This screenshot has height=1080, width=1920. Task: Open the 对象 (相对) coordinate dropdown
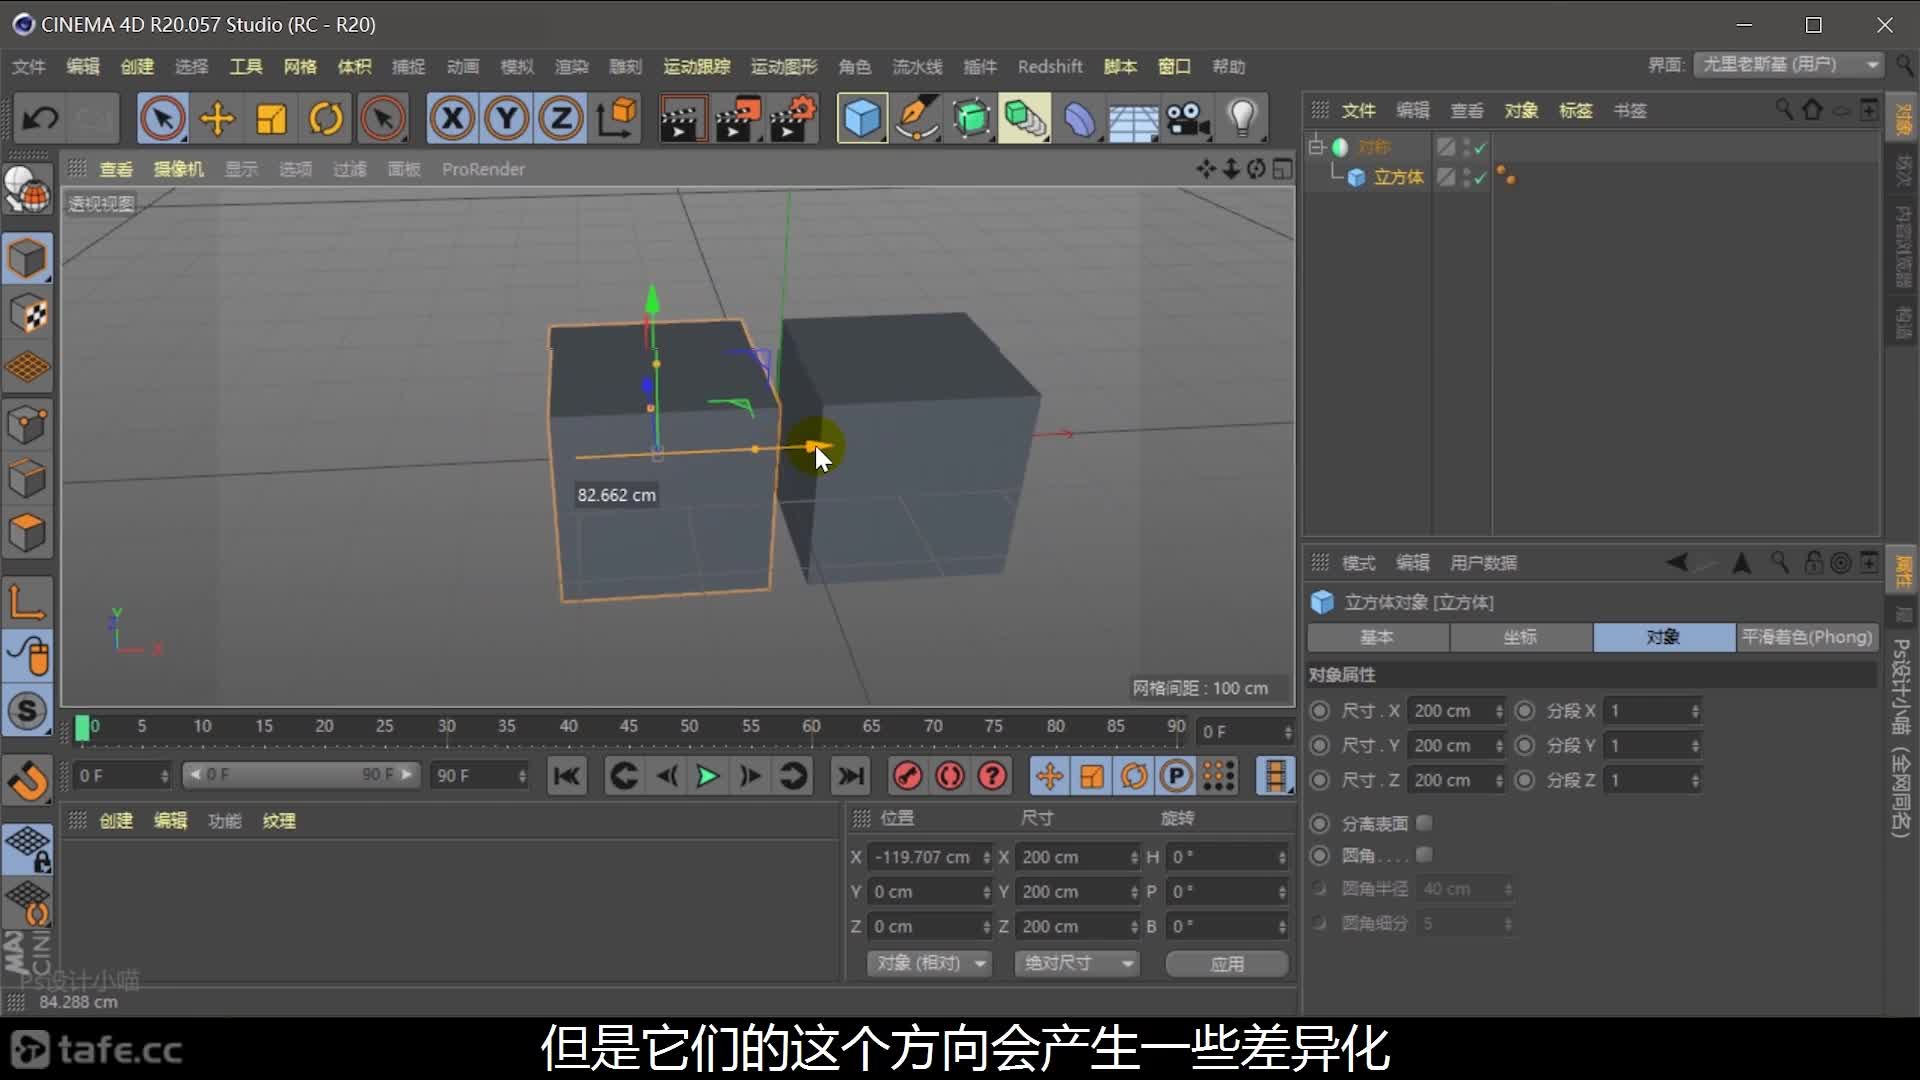point(931,963)
